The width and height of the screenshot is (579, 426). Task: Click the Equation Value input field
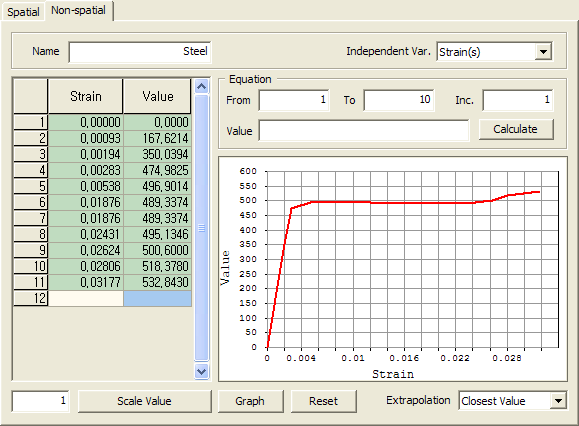tap(364, 131)
